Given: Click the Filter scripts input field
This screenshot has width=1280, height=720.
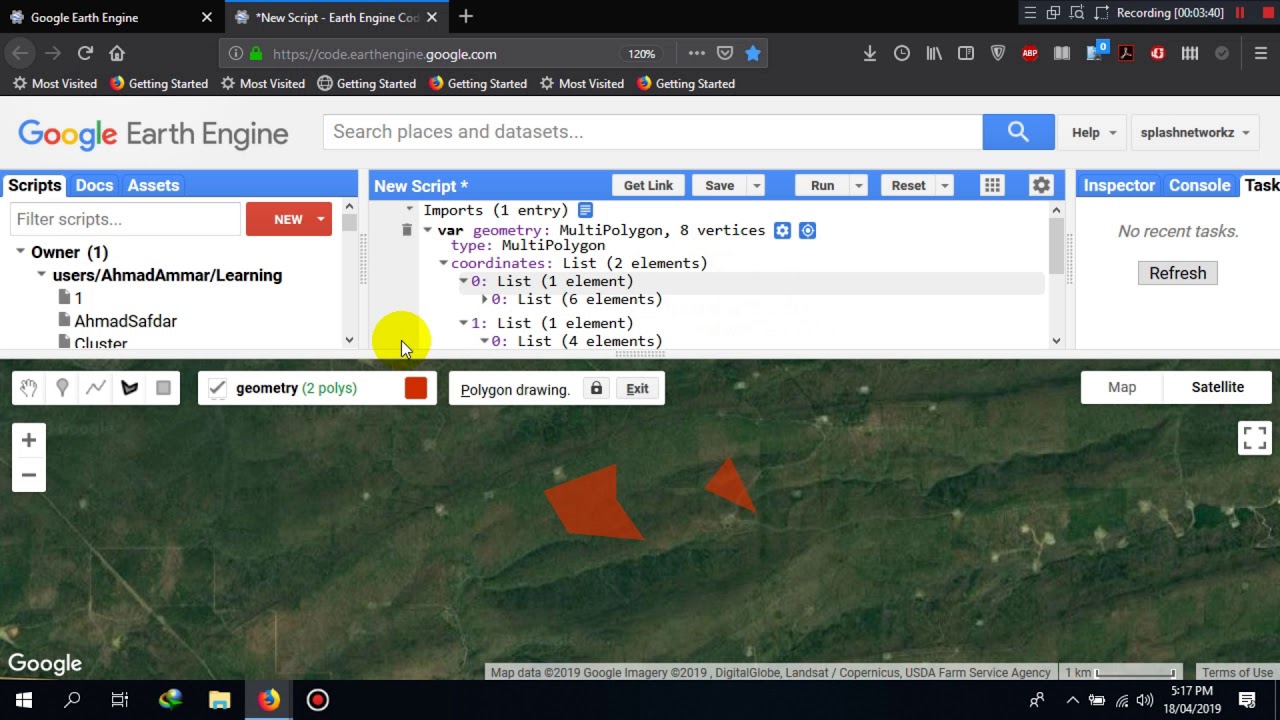Looking at the screenshot, I should [x=125, y=219].
